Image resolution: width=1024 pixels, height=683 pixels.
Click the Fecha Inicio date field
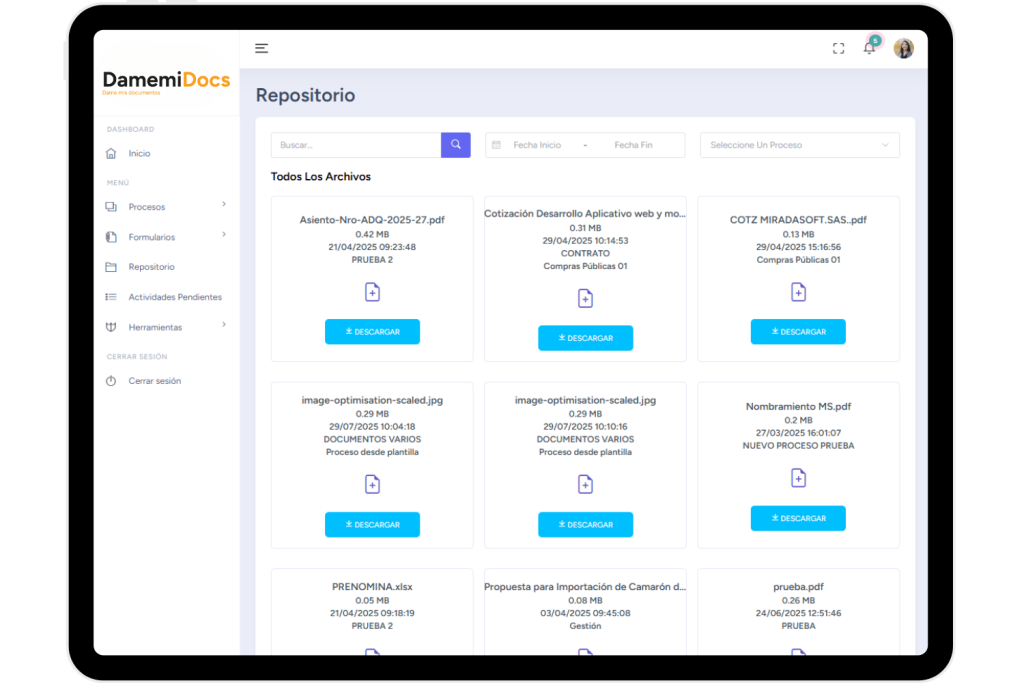tap(537, 145)
